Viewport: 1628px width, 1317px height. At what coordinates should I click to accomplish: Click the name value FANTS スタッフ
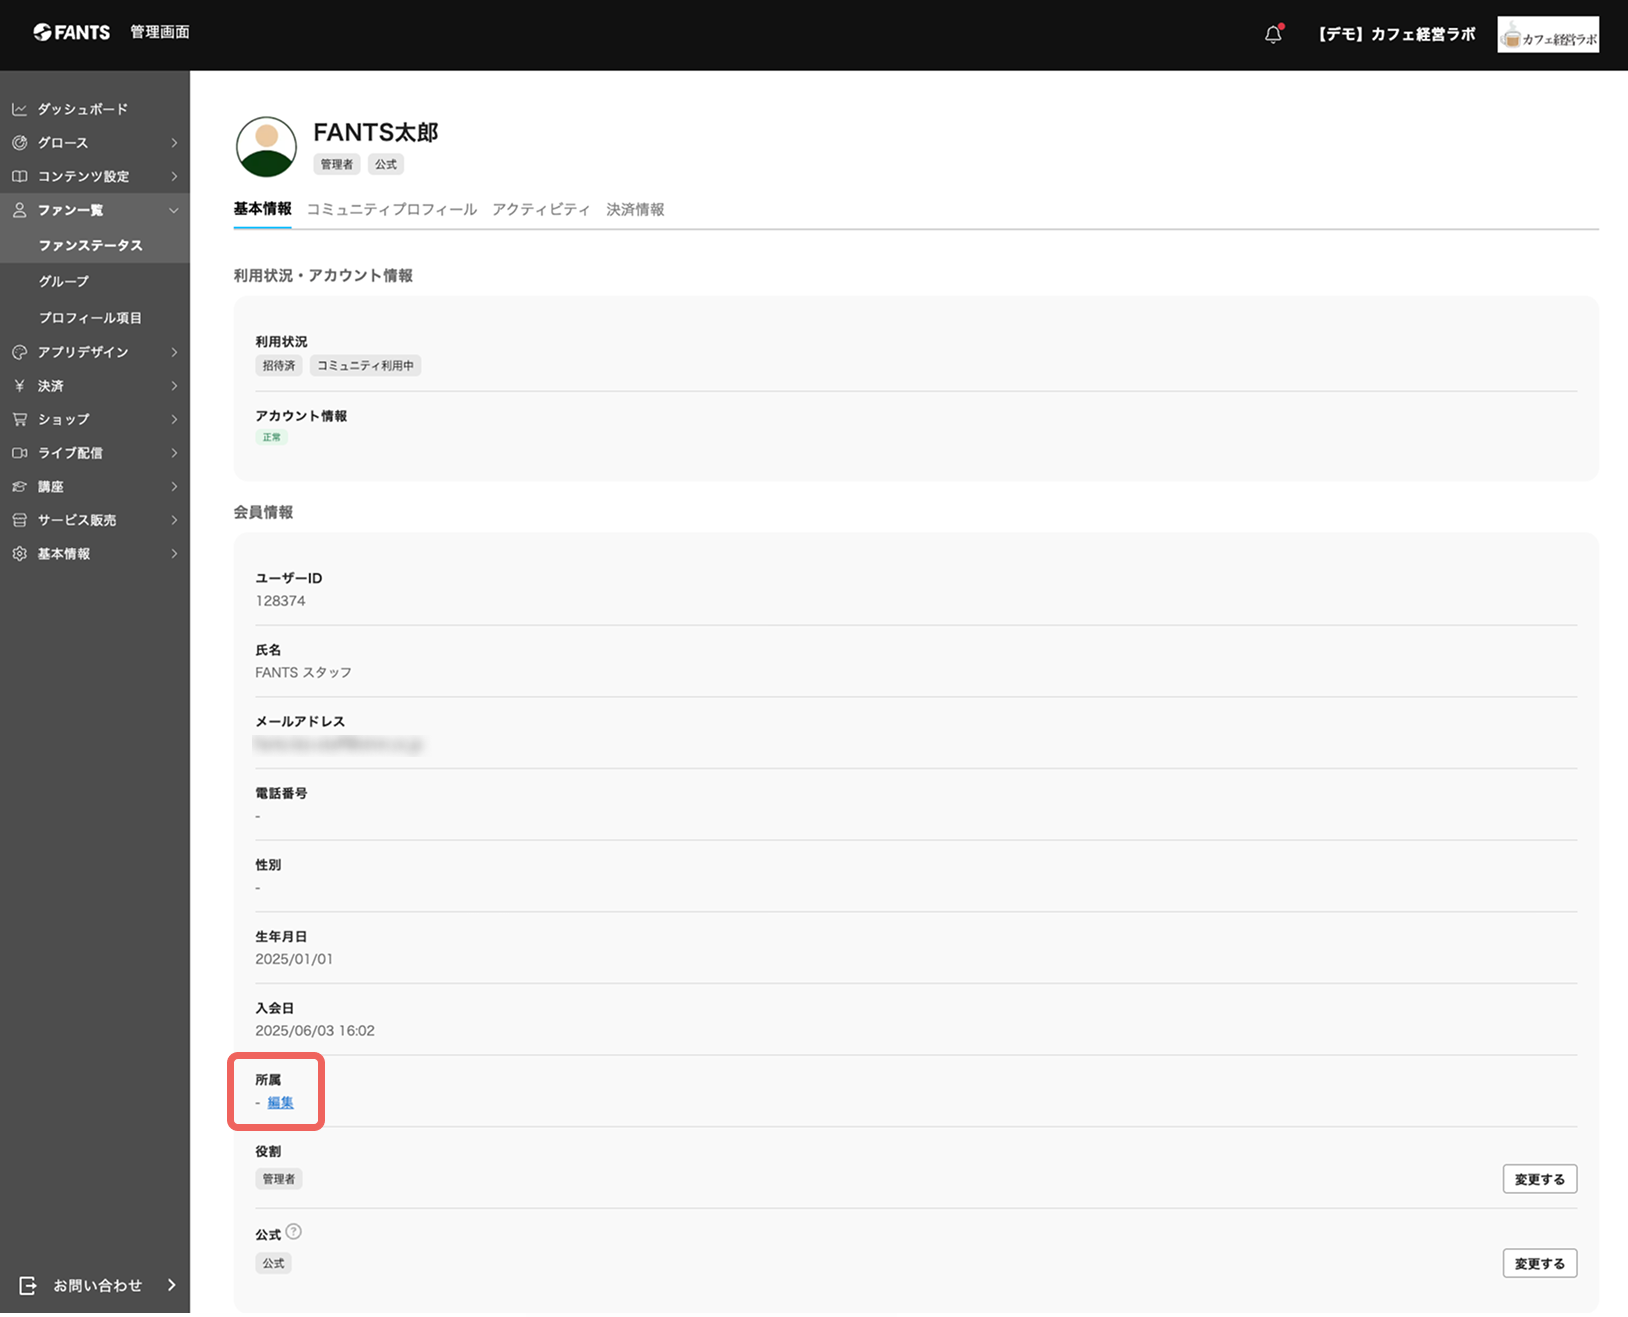[x=303, y=673]
